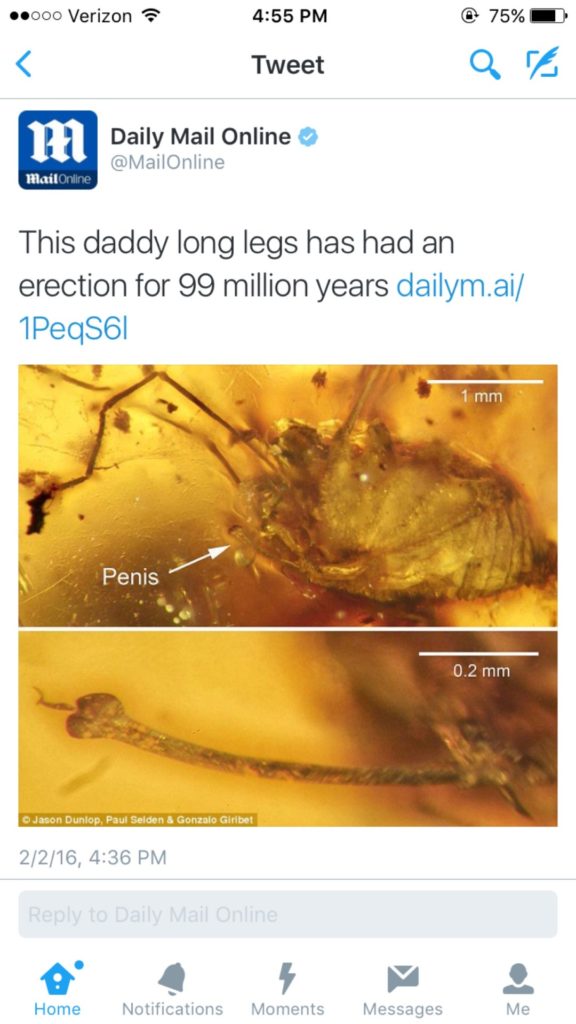Switch to the Notifications tab label
This screenshot has width=576, height=1024.
pyautogui.click(x=172, y=1009)
